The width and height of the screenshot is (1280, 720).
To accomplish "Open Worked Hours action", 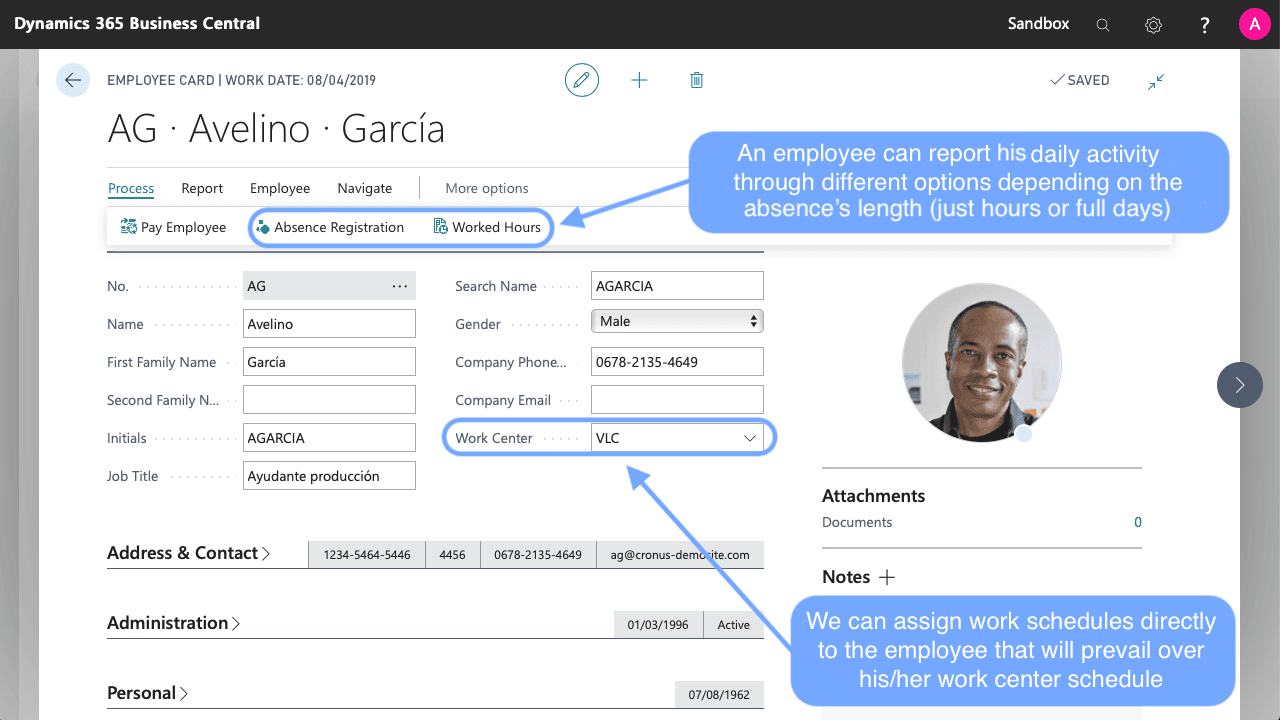I will 487,227.
